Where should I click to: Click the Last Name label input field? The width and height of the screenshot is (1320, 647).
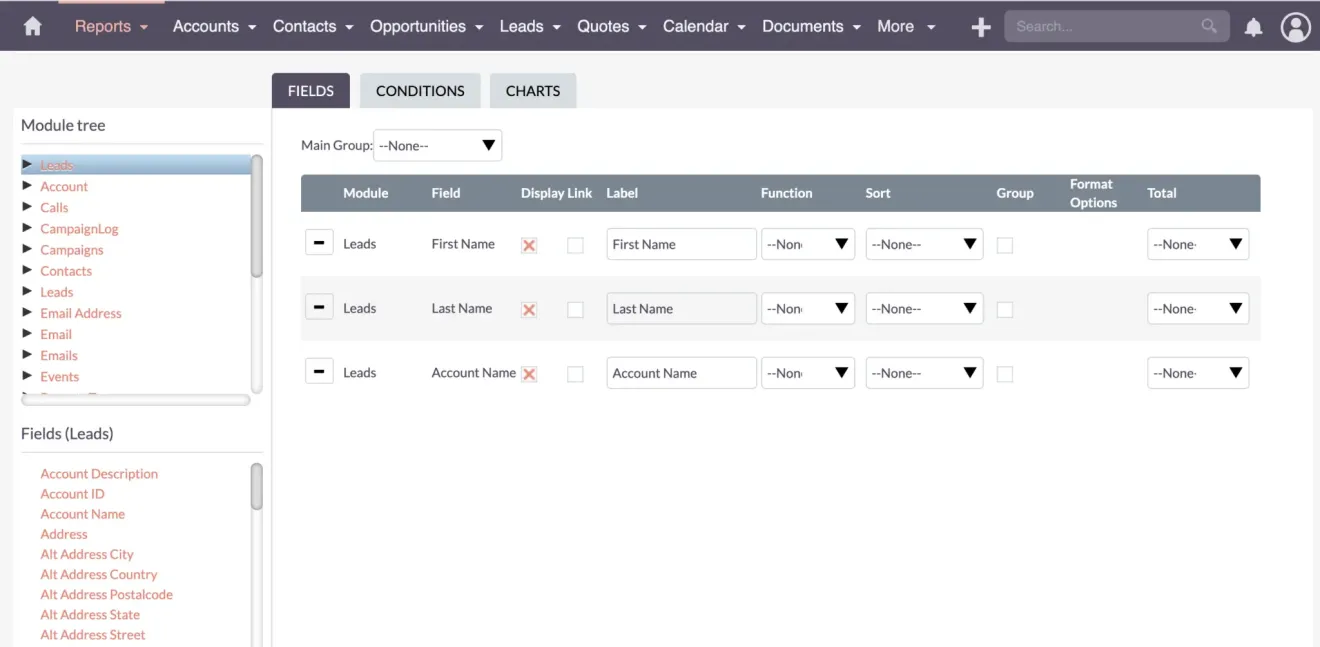pos(681,308)
